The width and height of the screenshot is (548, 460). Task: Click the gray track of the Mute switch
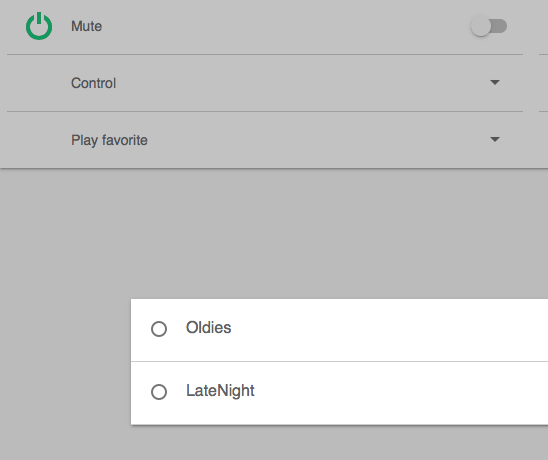tap(499, 26)
